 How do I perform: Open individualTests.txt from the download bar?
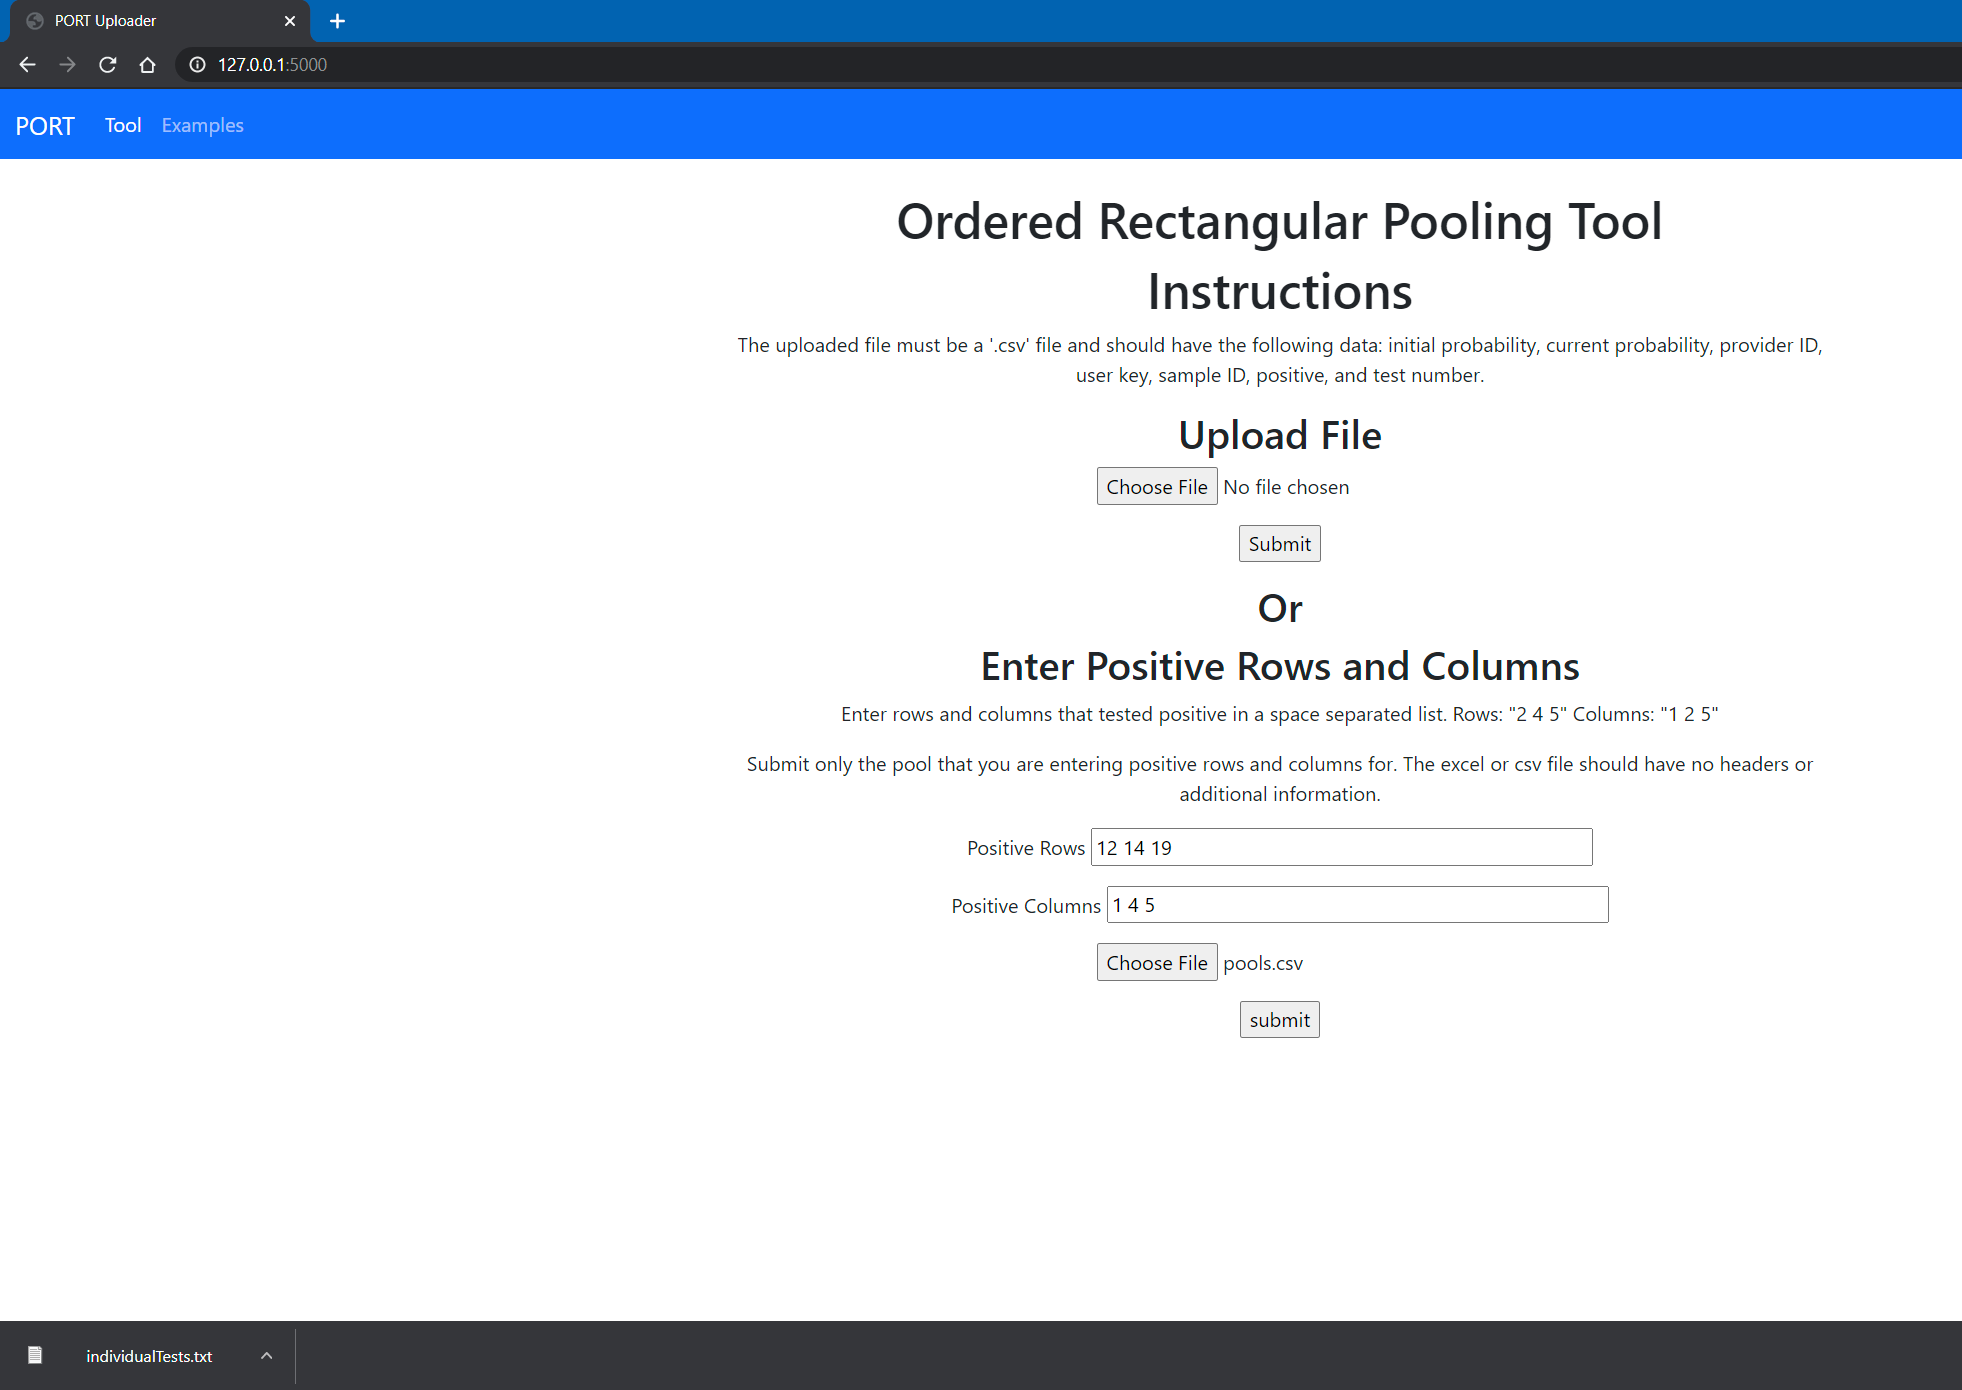148,1356
